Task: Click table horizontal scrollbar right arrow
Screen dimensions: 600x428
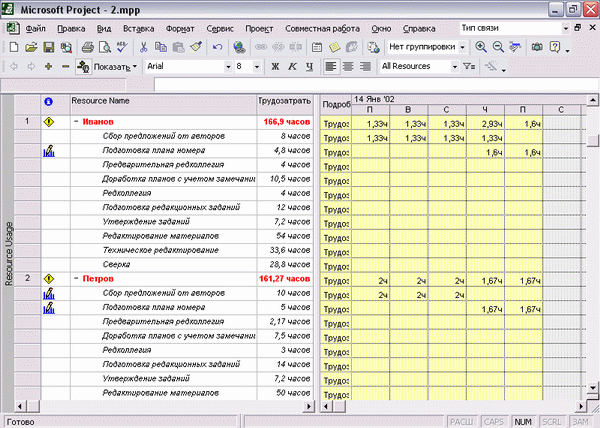Action: point(309,406)
